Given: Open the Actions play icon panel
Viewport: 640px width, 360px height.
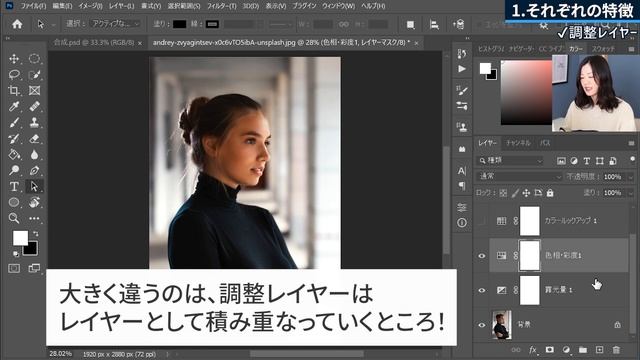Looking at the screenshot, I should click(x=462, y=69).
